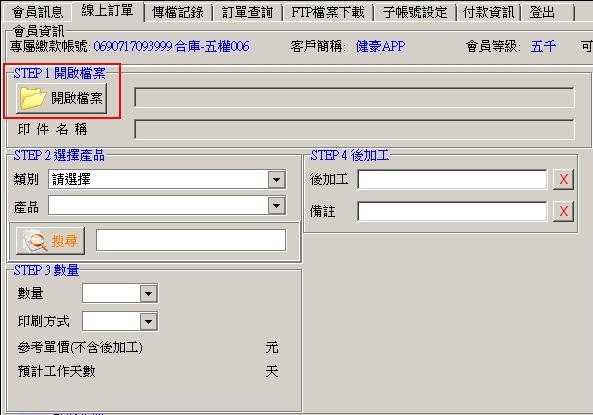Expand the 產品 dropdown arrow
Image resolution: width=593 pixels, height=415 pixels.
tap(277, 205)
